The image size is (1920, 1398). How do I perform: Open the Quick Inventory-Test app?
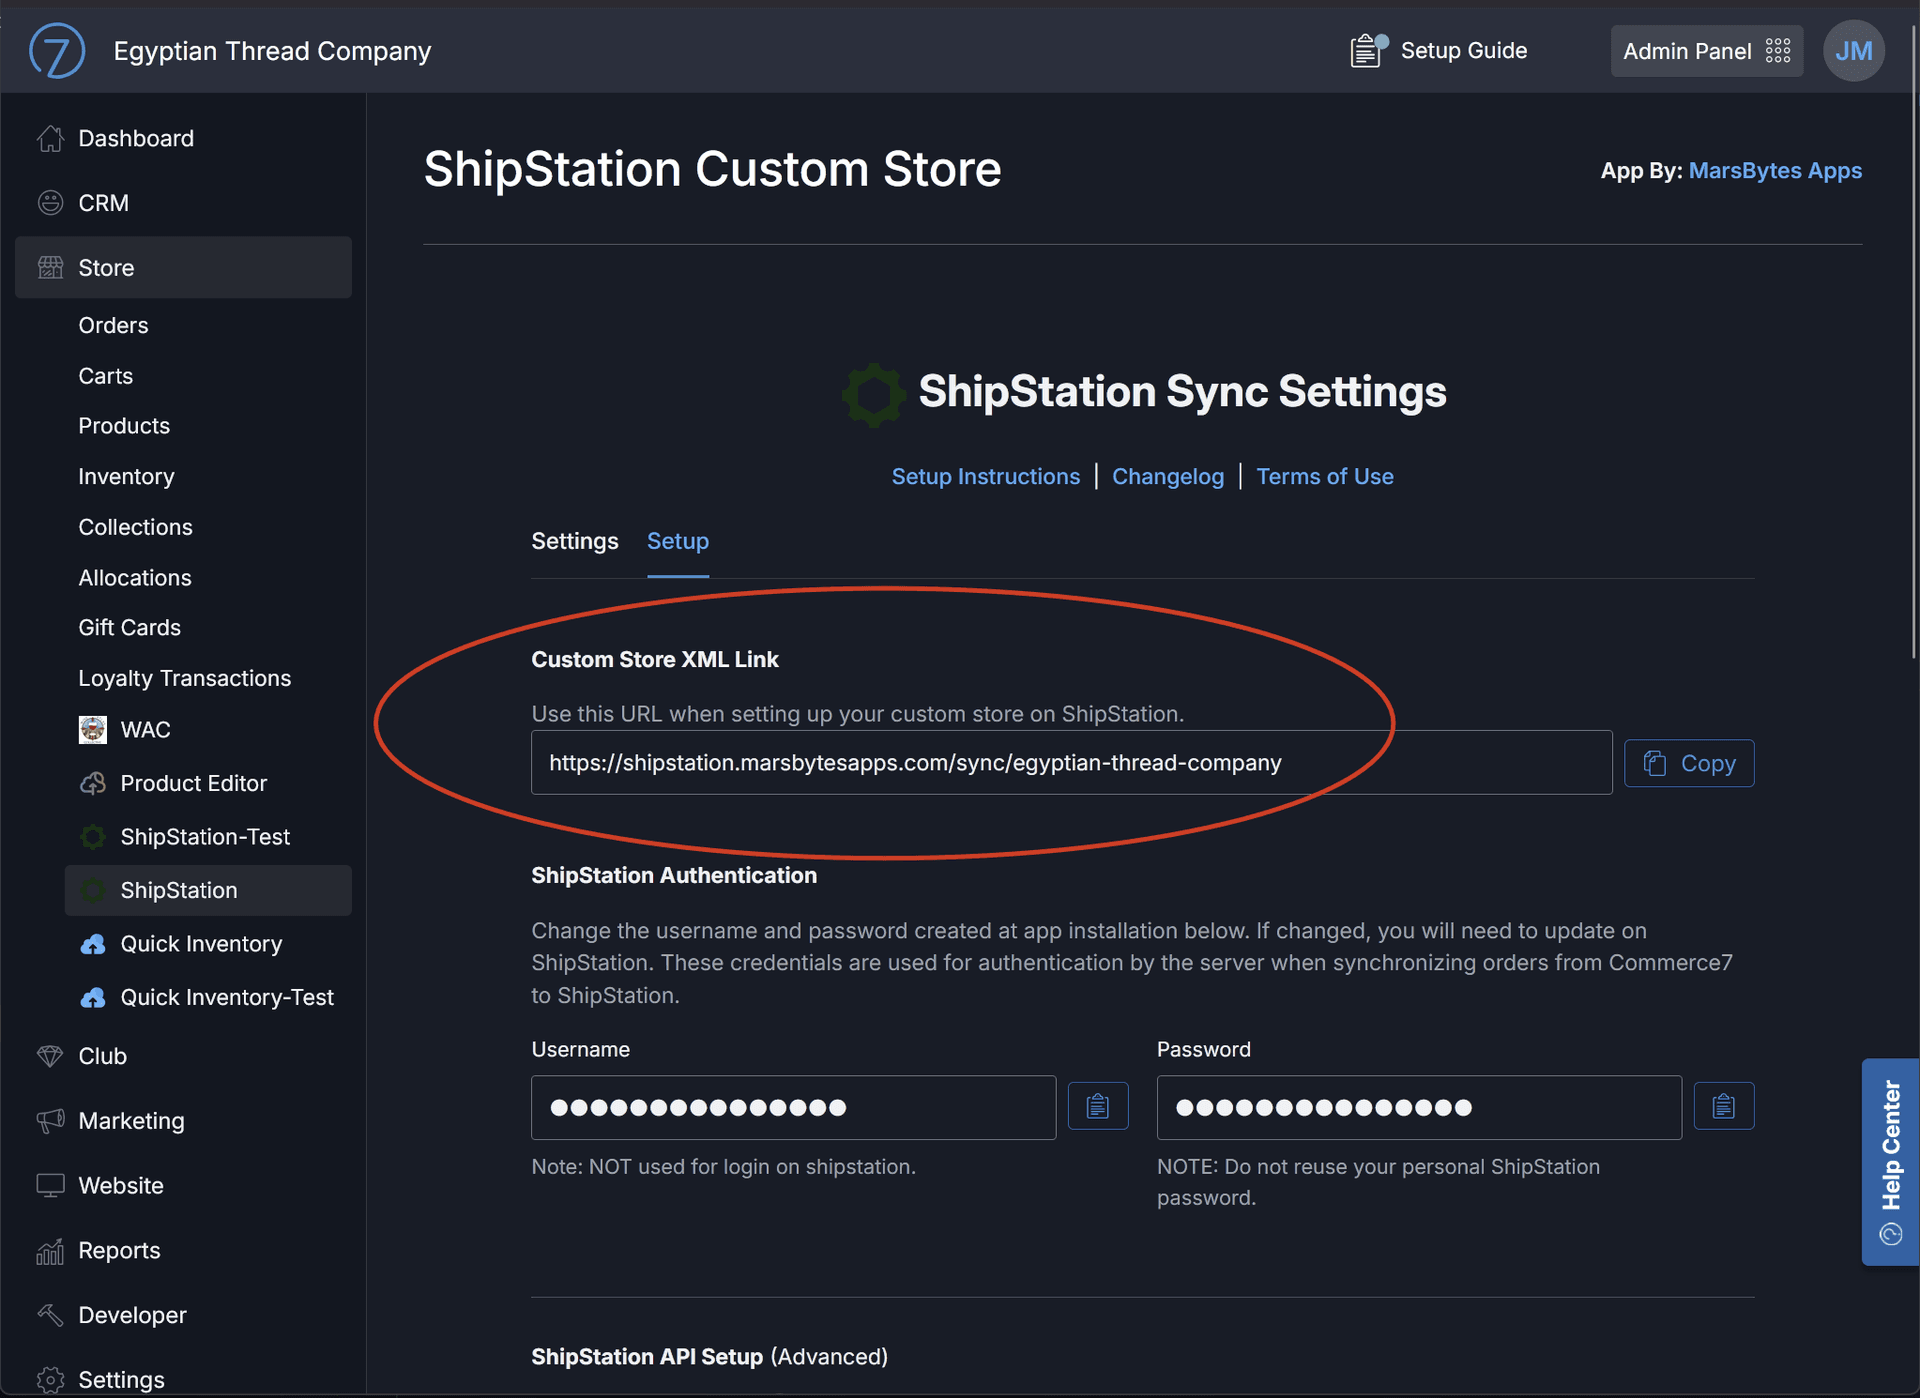point(226,997)
